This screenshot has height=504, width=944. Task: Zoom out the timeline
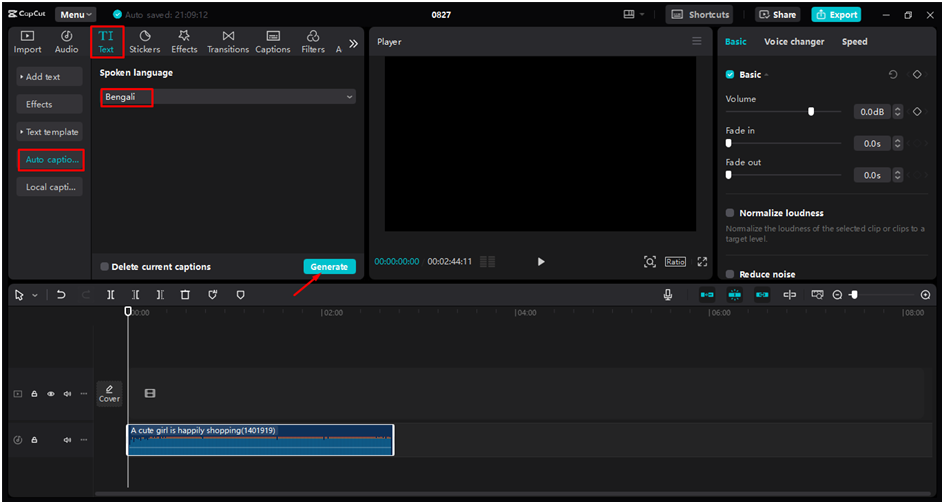pyautogui.click(x=837, y=294)
